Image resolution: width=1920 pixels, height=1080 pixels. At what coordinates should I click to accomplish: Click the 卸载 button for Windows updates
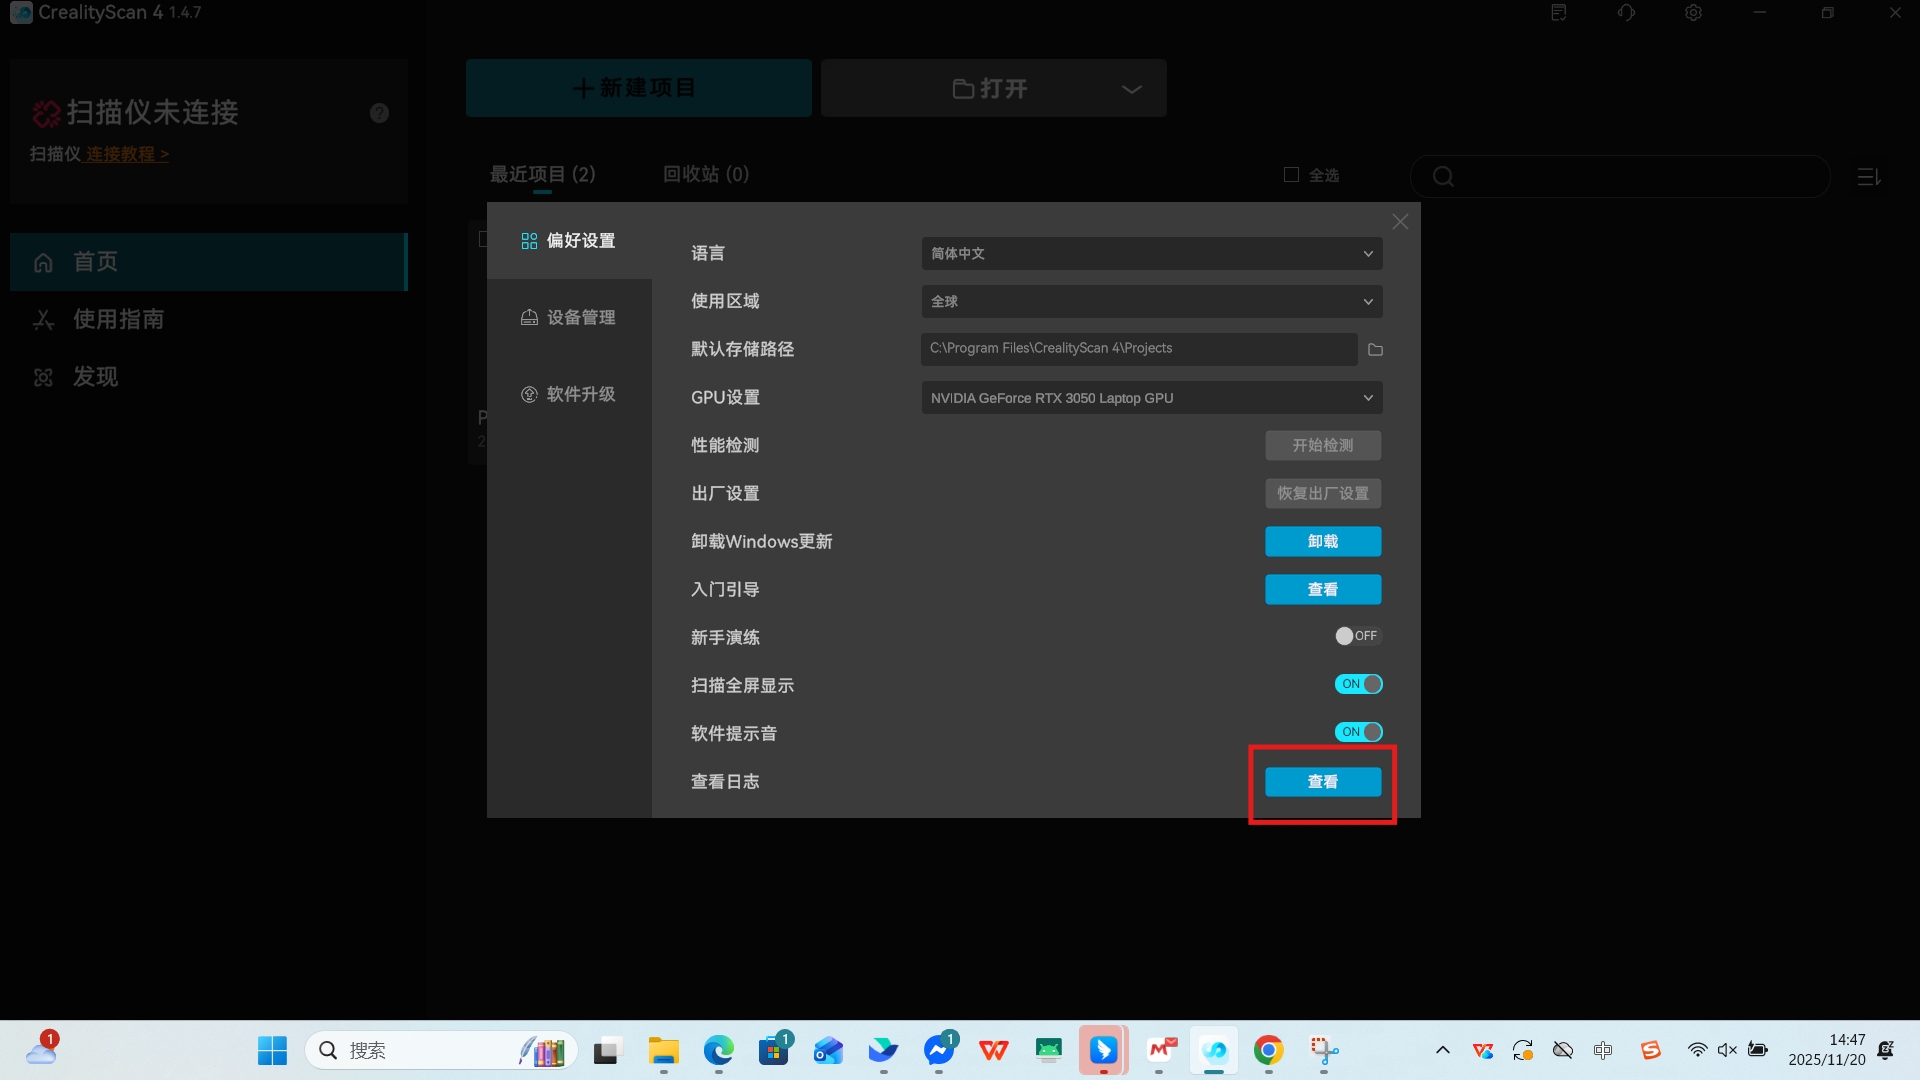coord(1322,541)
